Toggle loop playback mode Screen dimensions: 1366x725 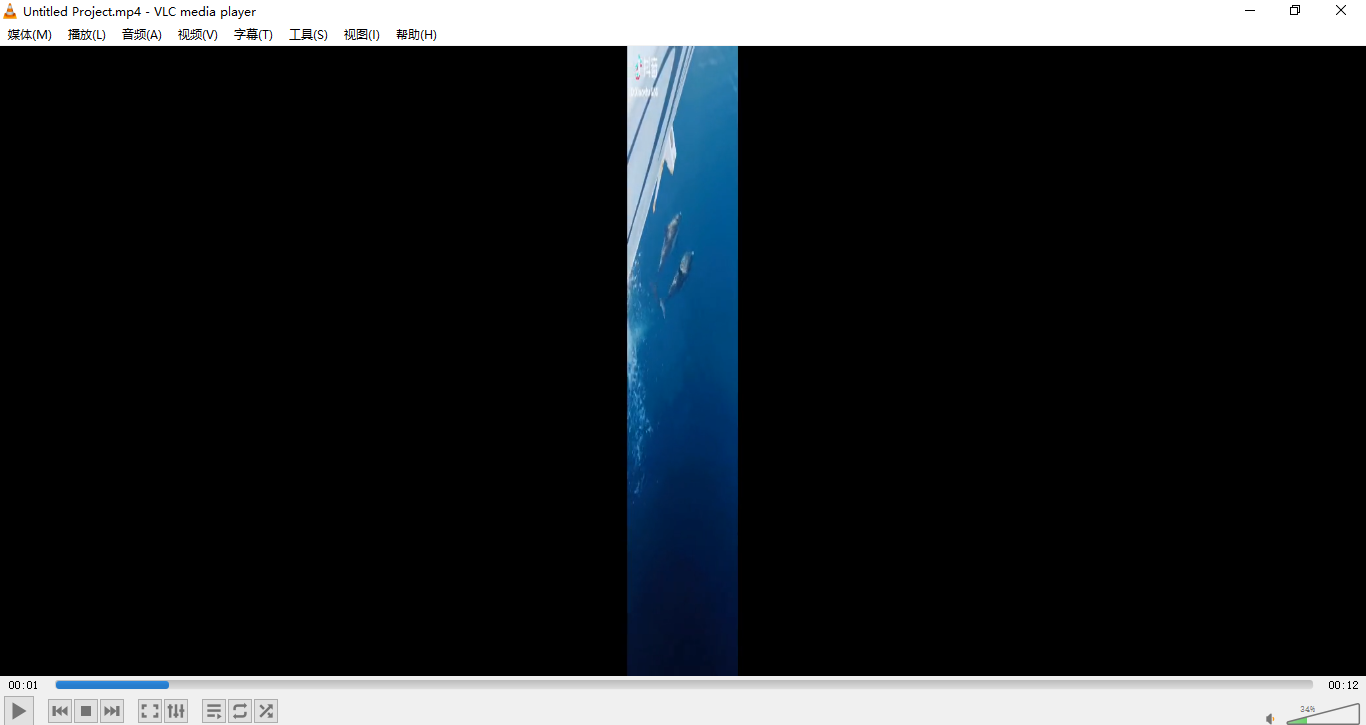point(240,710)
